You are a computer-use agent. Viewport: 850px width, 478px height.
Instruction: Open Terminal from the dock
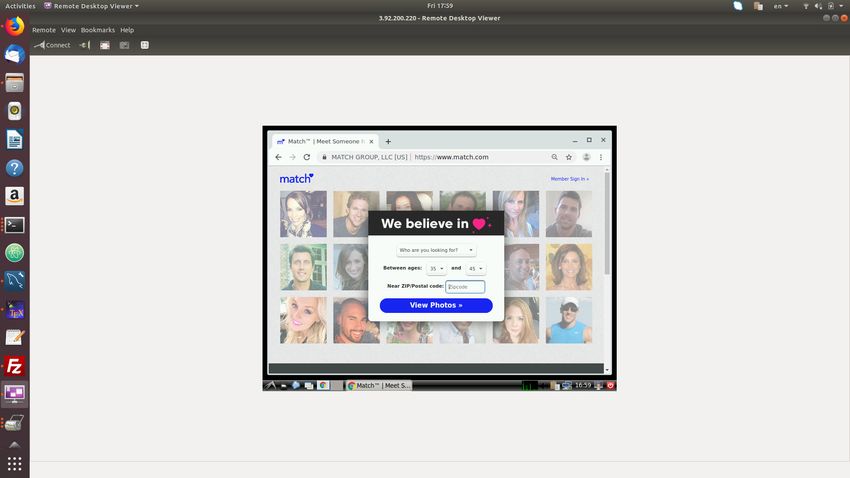click(x=15, y=224)
